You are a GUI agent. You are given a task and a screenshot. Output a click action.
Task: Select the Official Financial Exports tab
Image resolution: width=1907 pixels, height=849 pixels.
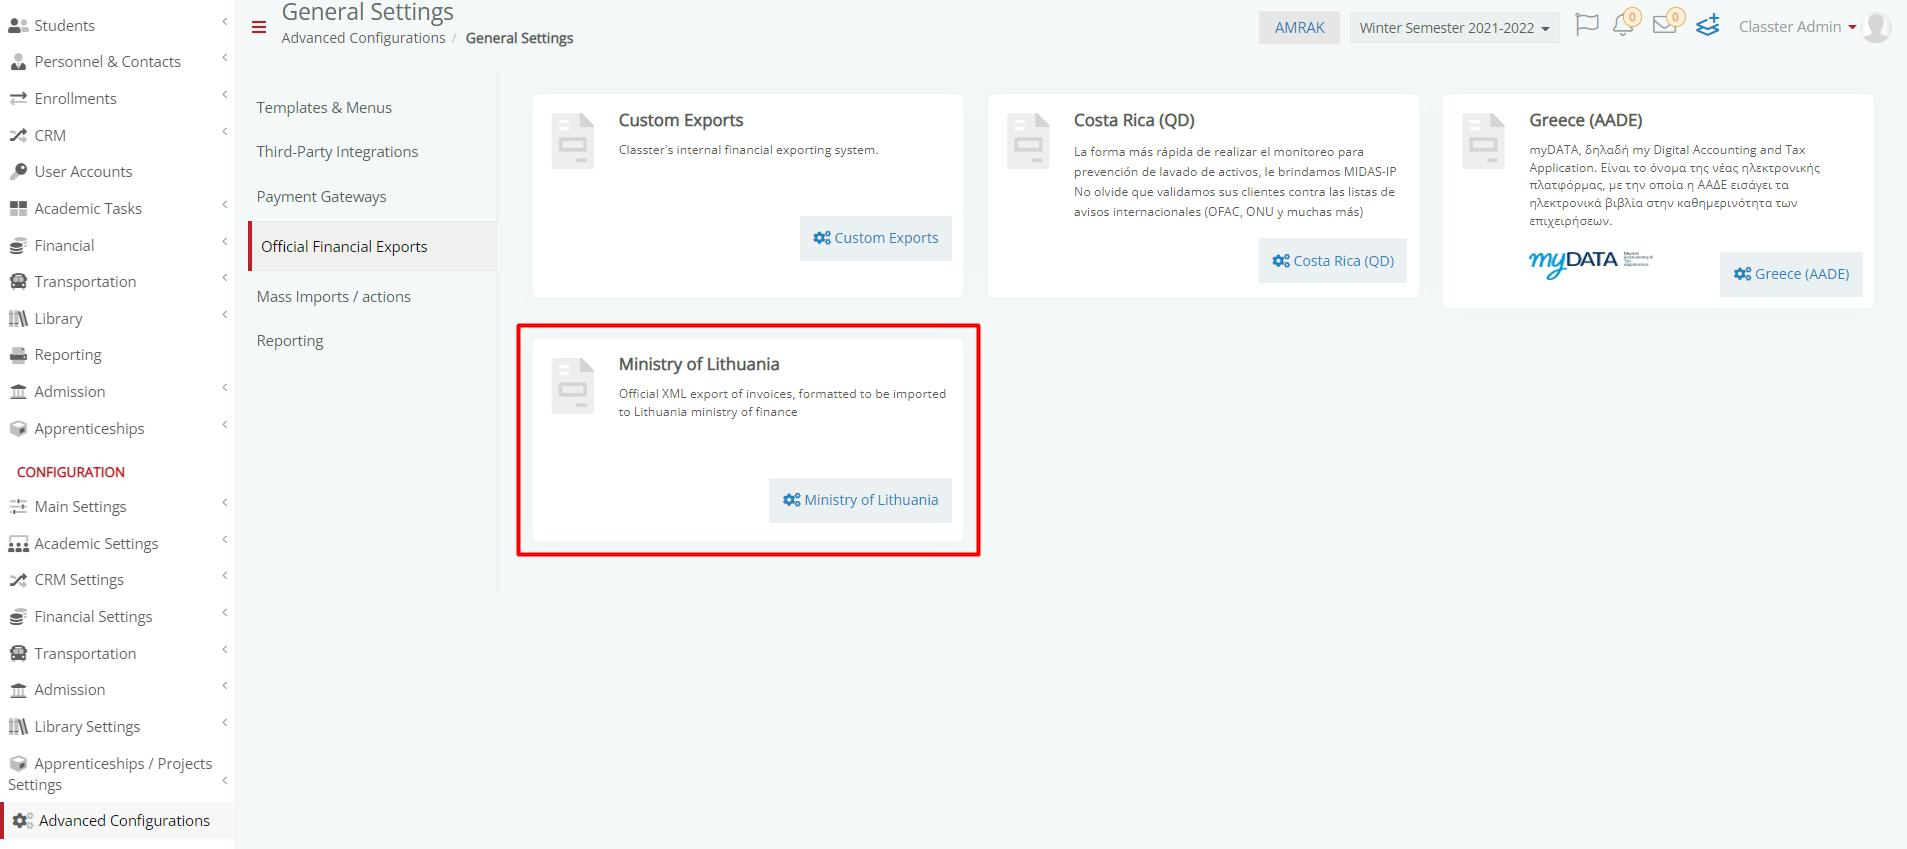coord(372,246)
